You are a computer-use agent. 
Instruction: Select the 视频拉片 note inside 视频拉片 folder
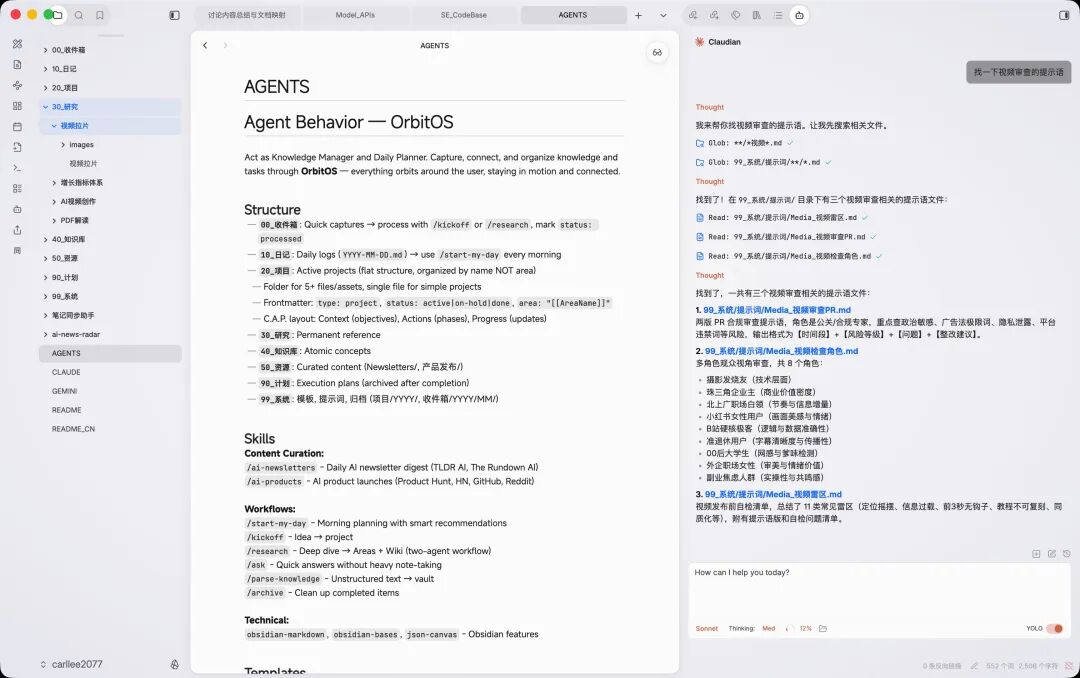point(110,163)
